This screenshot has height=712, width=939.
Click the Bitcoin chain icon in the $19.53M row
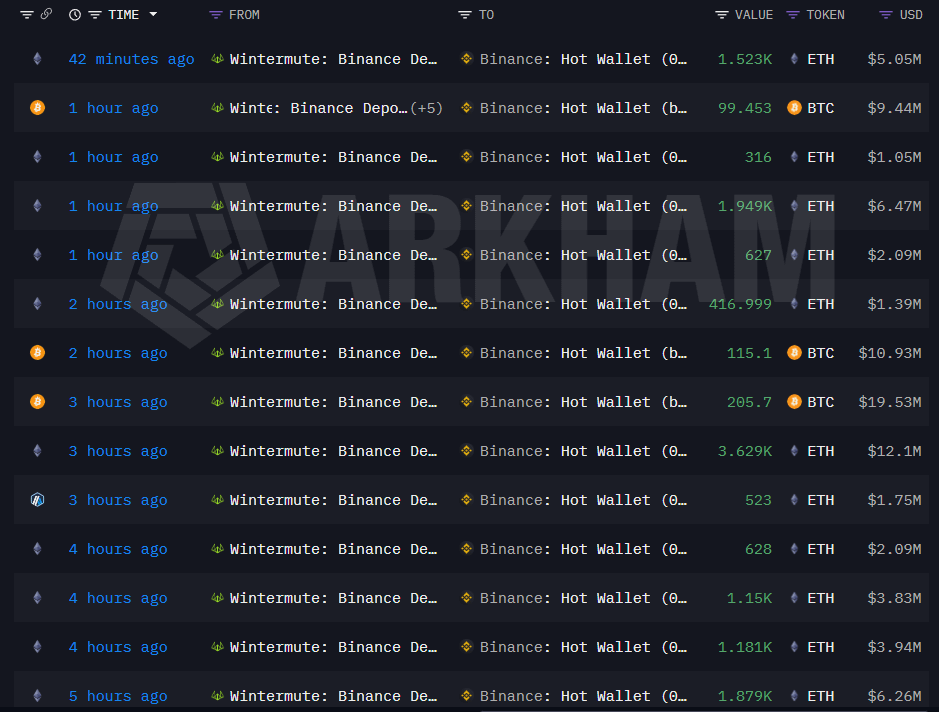[x=37, y=402]
